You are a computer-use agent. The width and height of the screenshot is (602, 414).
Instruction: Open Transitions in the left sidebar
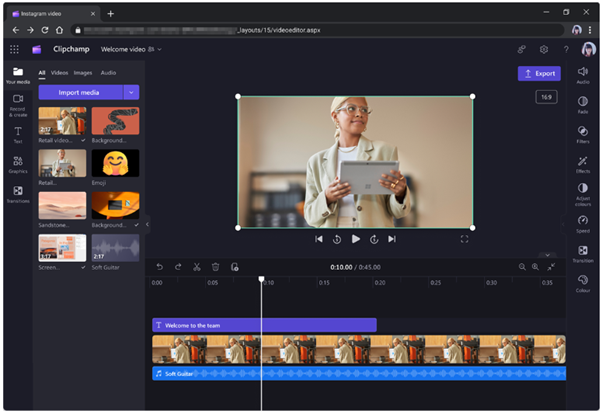tap(18, 194)
